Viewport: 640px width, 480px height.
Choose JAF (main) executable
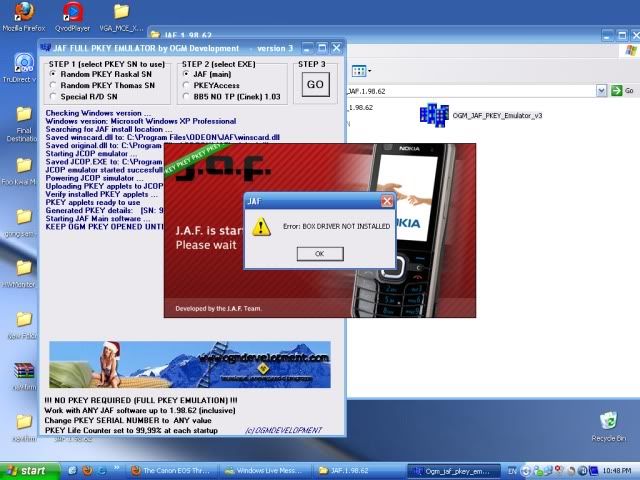(x=207, y=74)
